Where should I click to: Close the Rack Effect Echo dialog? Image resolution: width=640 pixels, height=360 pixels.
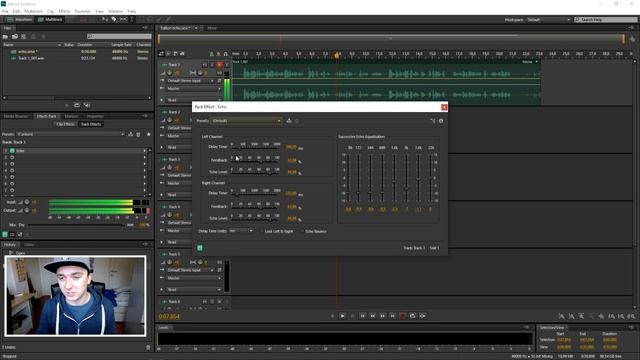click(x=444, y=107)
